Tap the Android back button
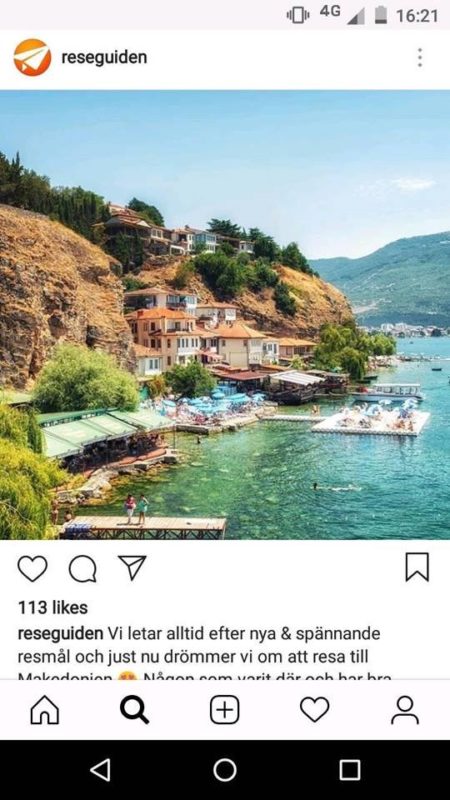The image size is (450, 800). point(100,770)
